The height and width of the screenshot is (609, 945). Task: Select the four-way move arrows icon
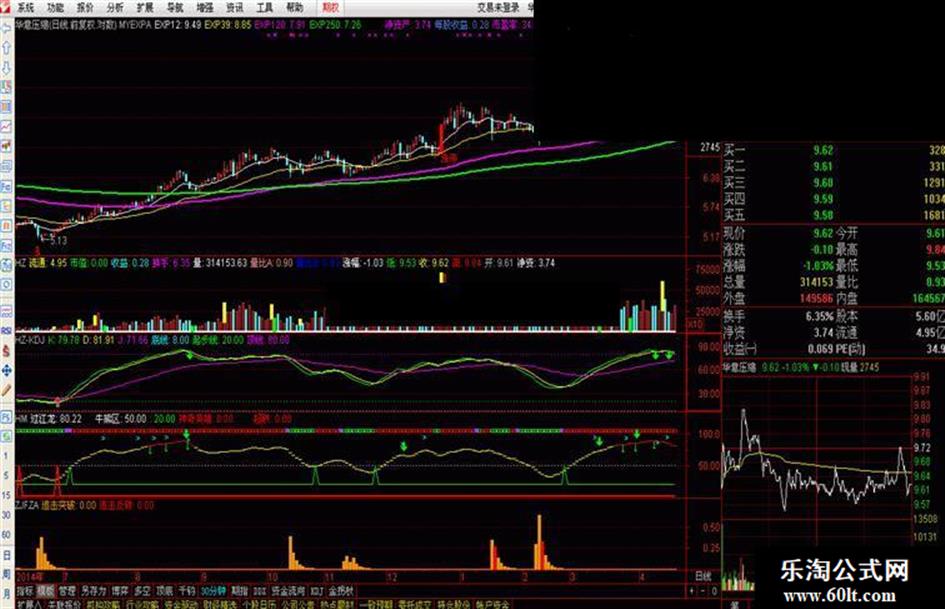click(7, 370)
